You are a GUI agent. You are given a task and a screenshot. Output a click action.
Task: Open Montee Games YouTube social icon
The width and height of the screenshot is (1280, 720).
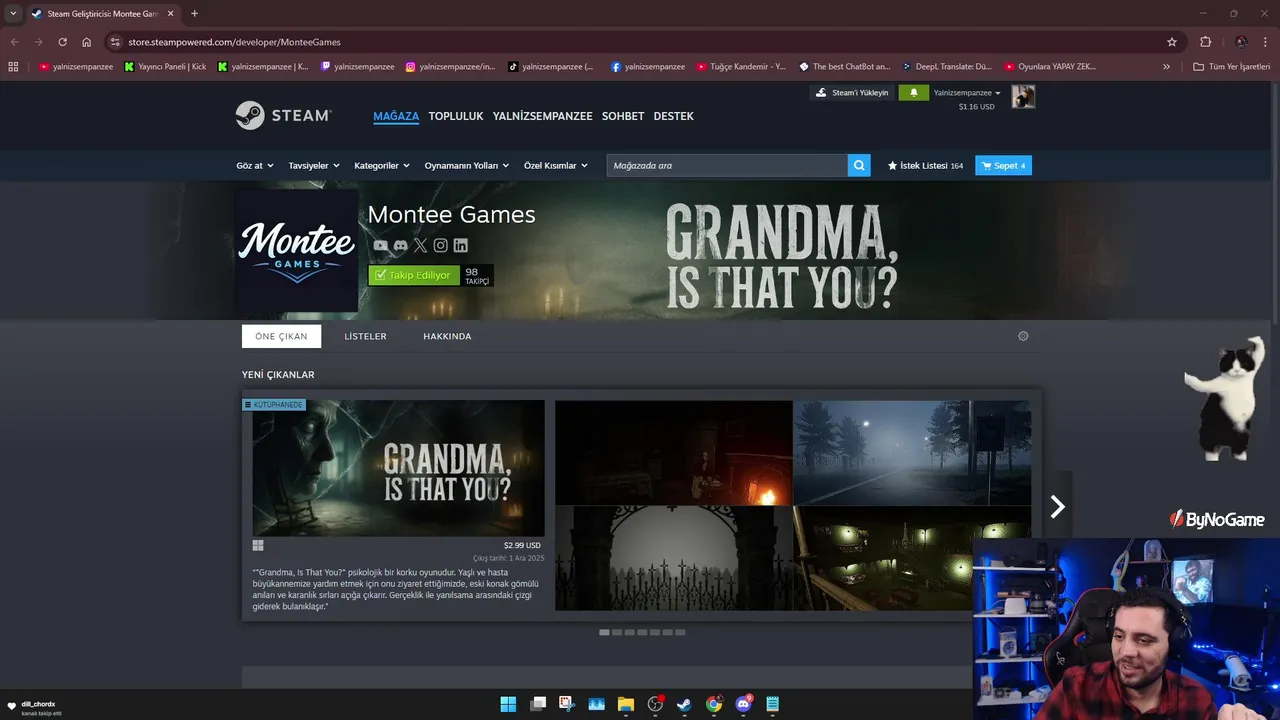(x=381, y=245)
